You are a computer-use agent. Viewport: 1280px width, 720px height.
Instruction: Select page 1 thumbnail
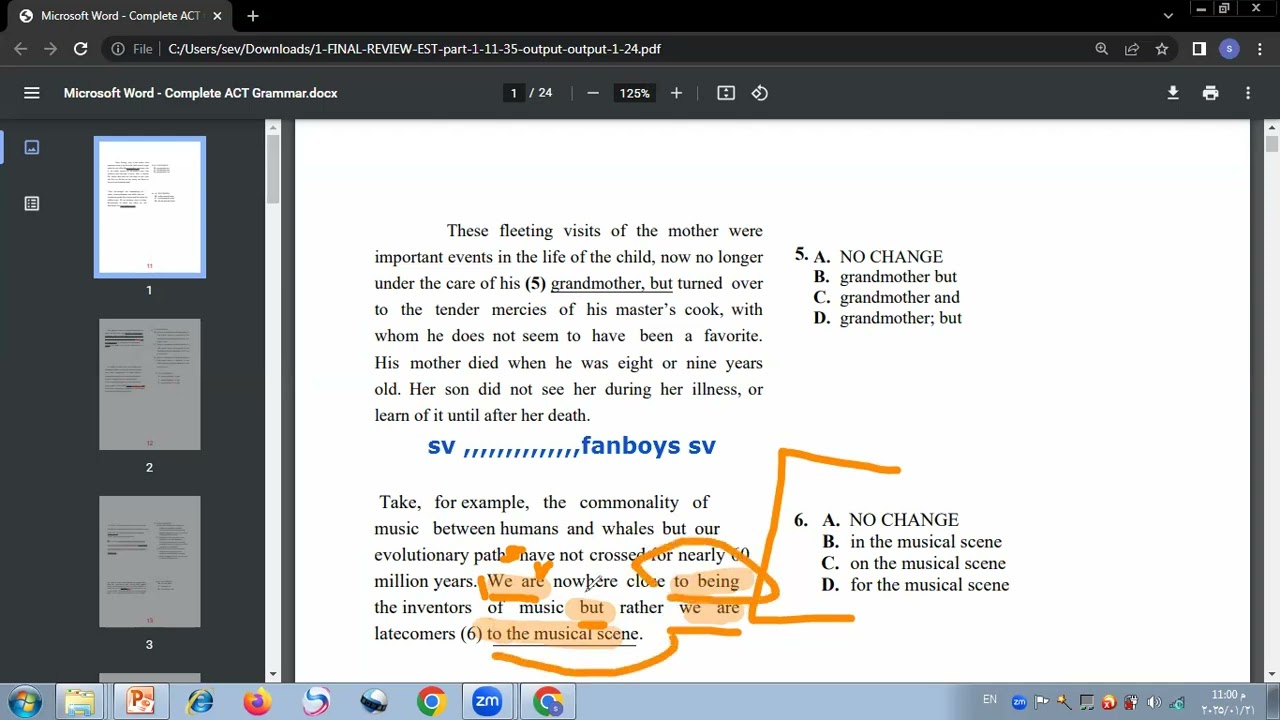tap(150, 207)
